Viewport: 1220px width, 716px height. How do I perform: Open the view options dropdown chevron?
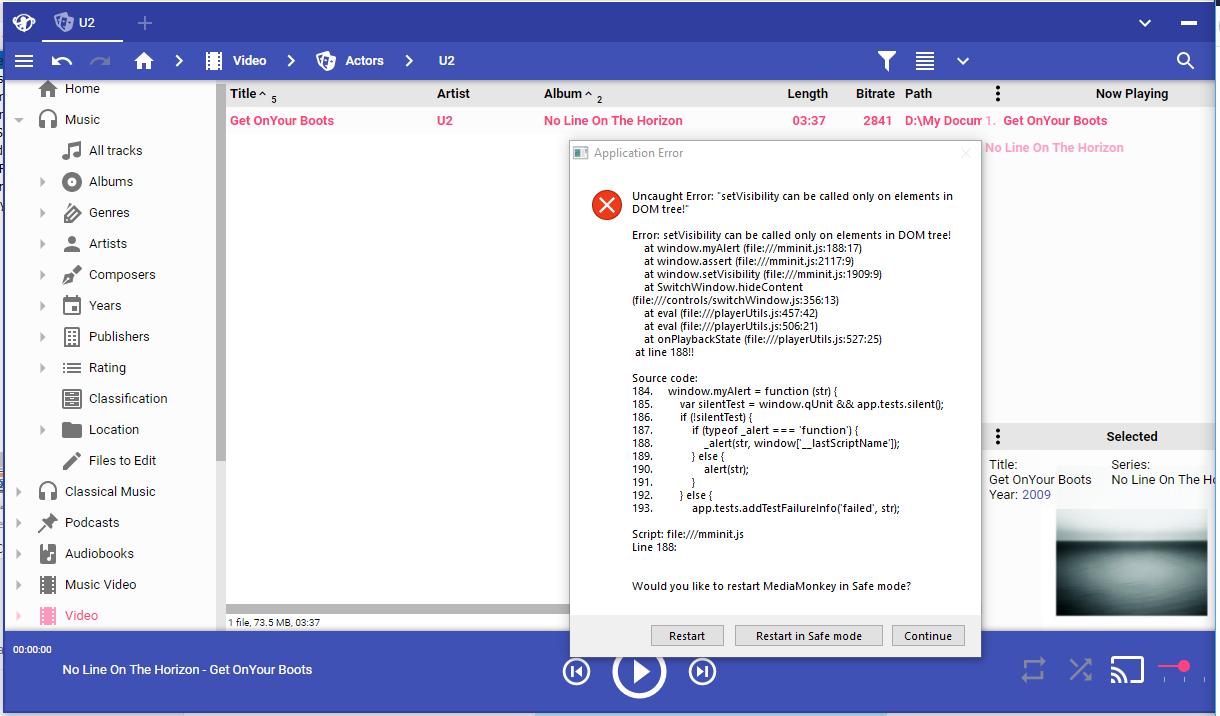[962, 61]
